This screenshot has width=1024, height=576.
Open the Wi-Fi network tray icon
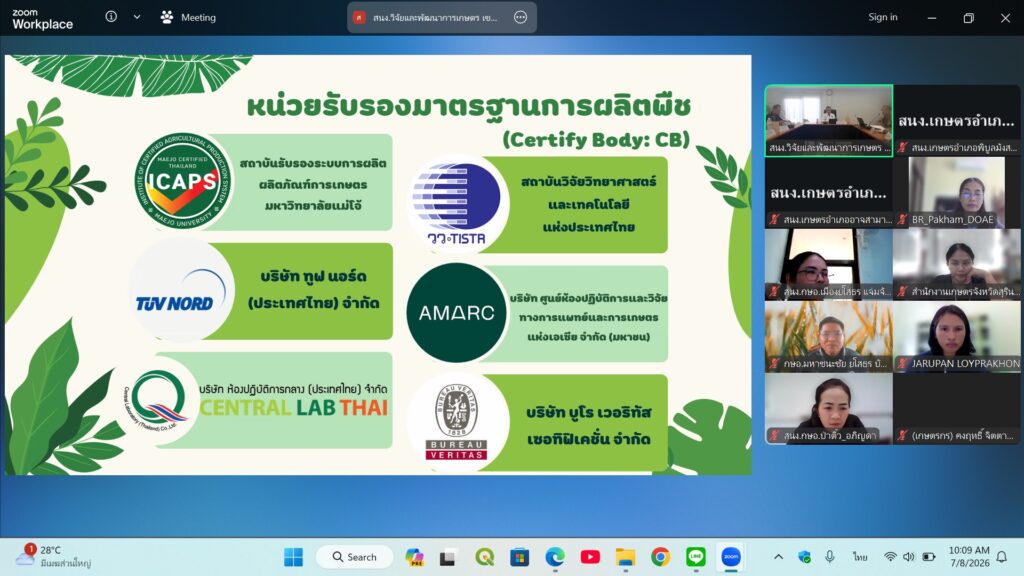click(889, 557)
